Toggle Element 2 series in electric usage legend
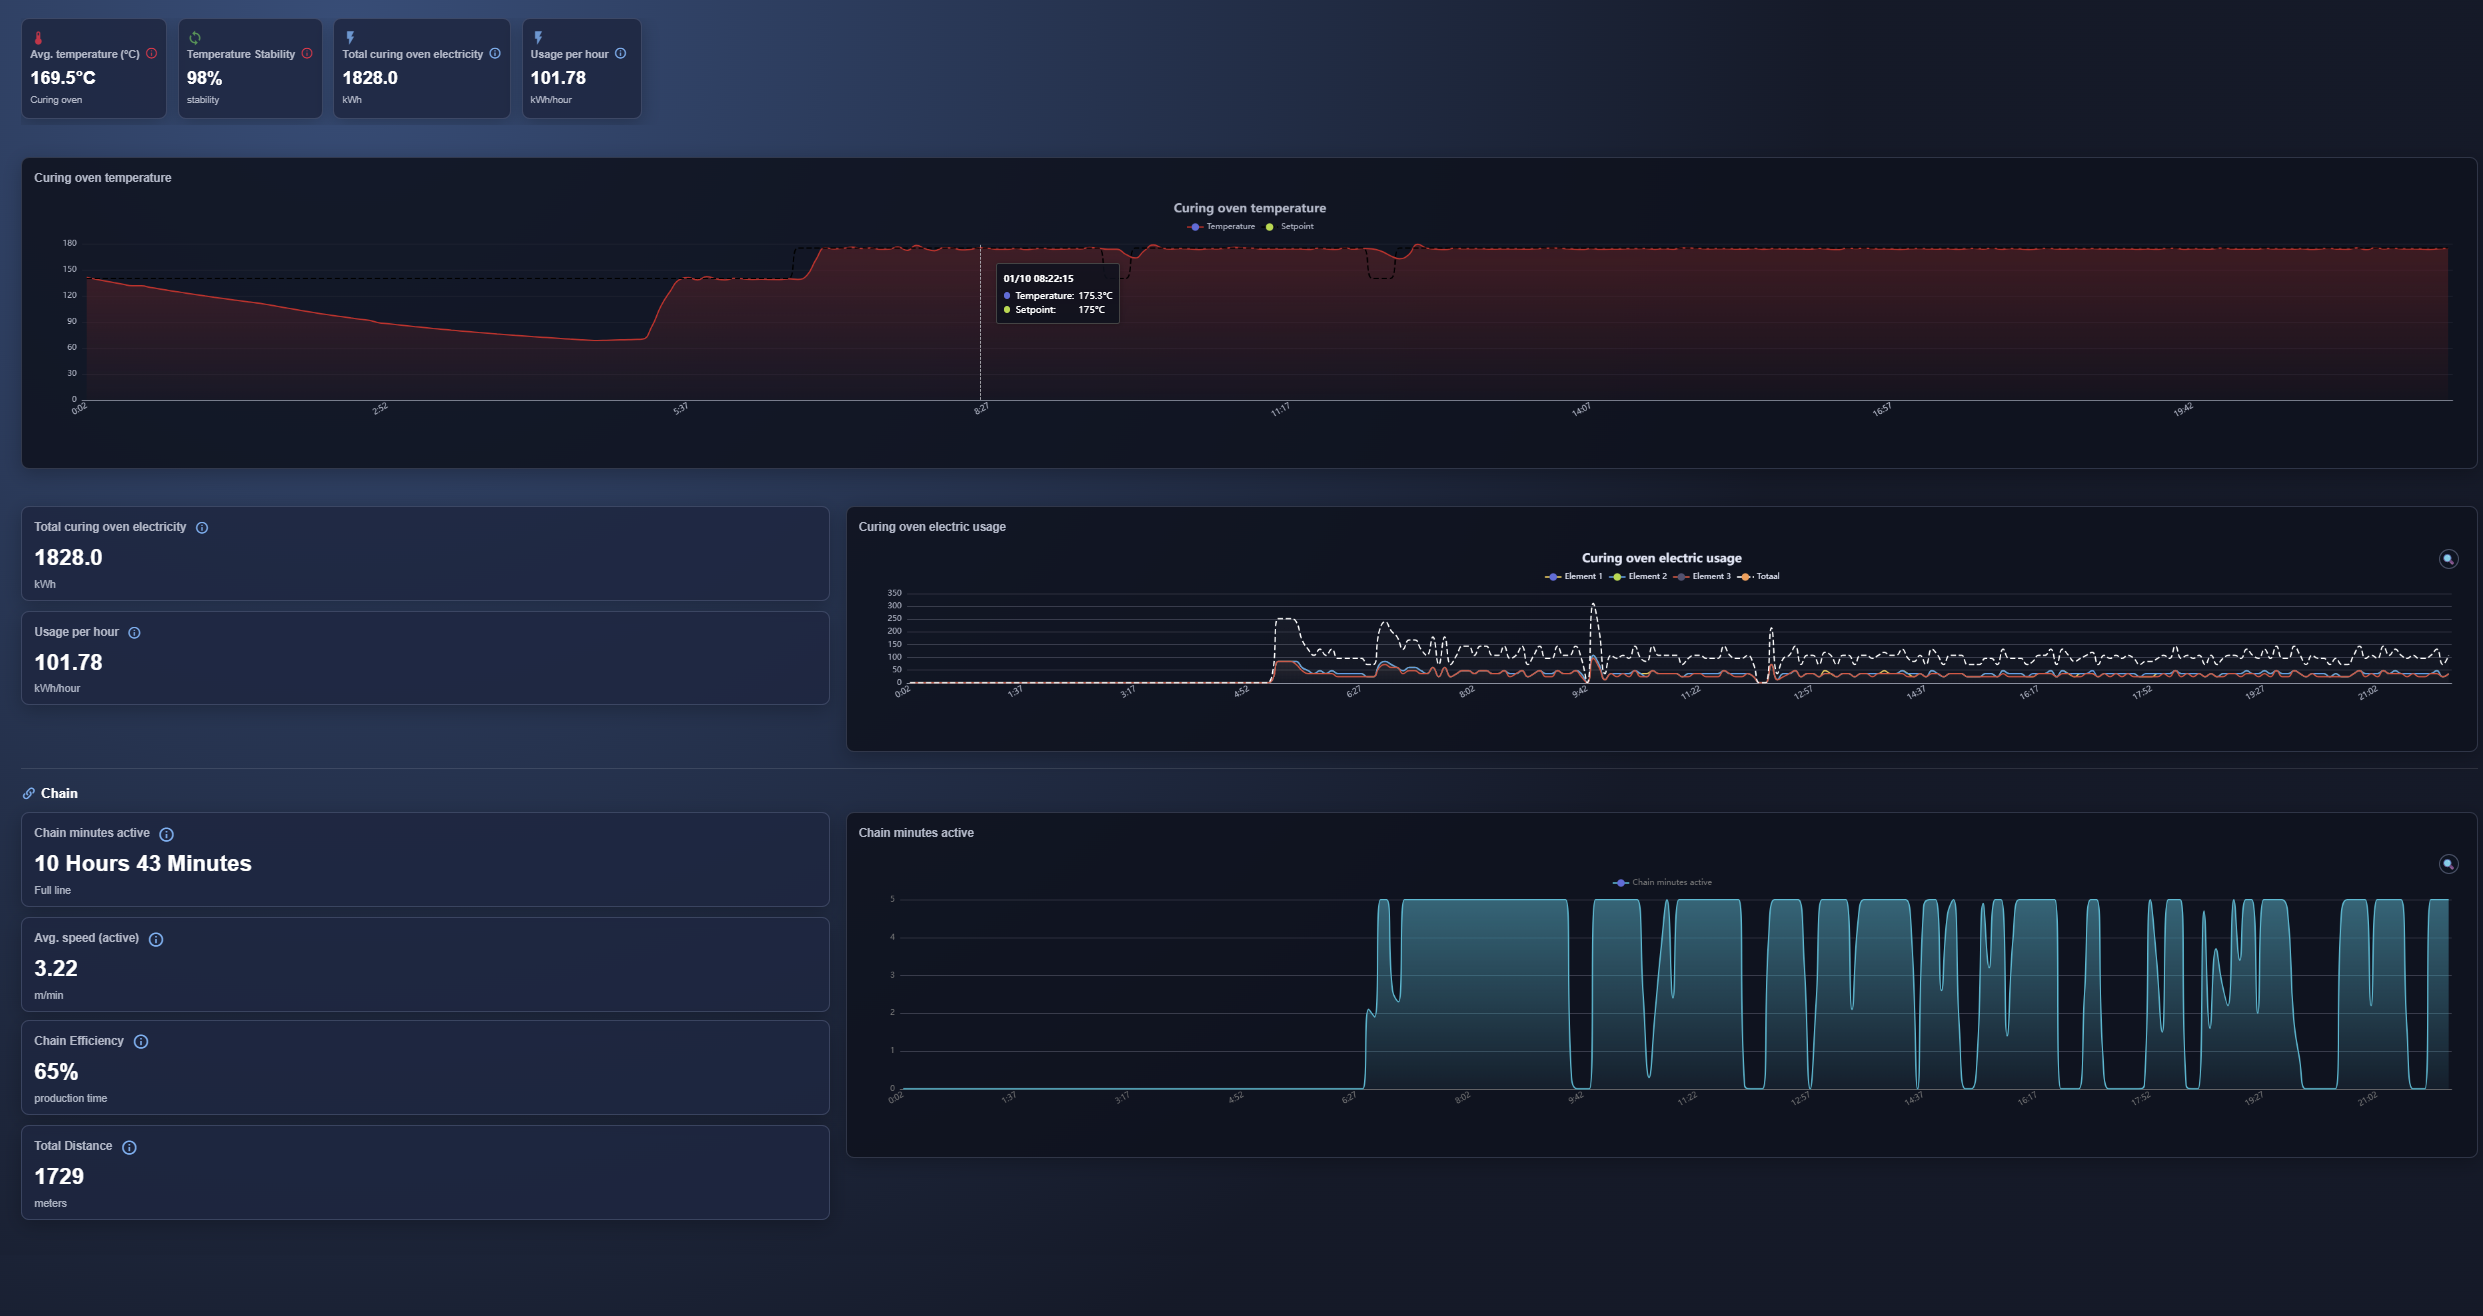Viewport: 2483px width, 1316px height. [1638, 577]
